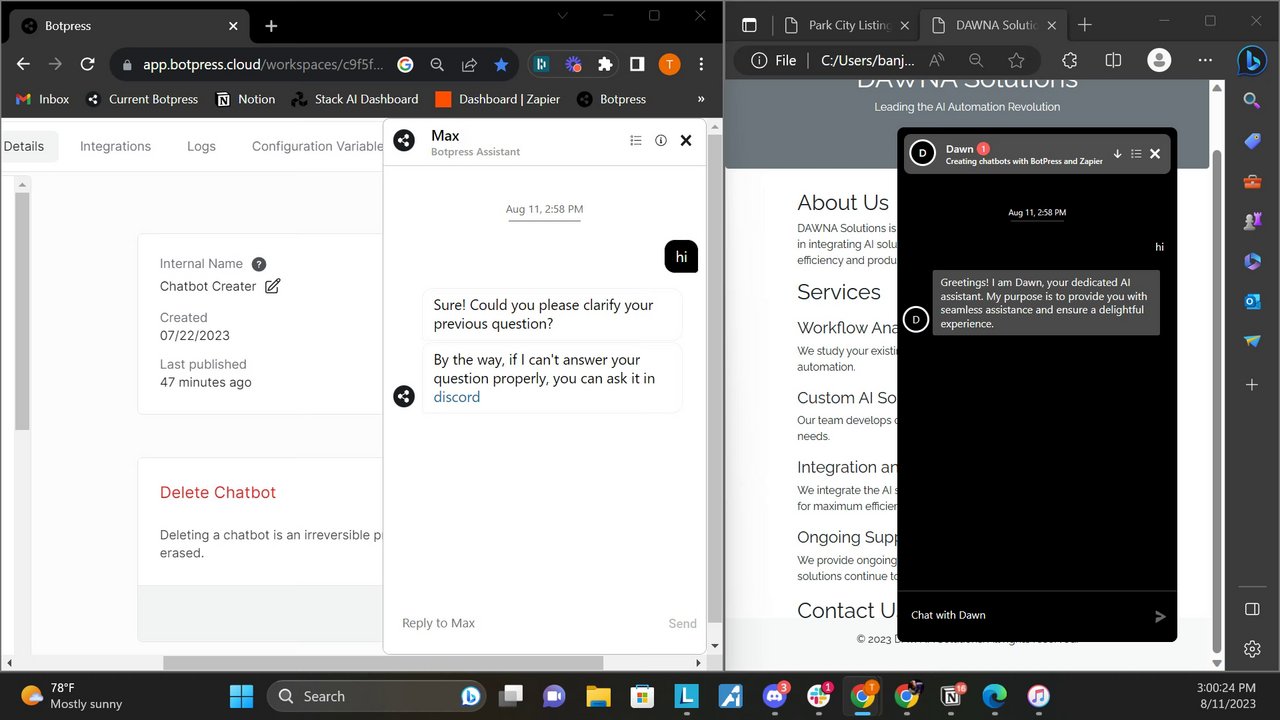Open Bing Copilot sidebar button
This screenshot has height=720, width=1280.
[1252, 60]
